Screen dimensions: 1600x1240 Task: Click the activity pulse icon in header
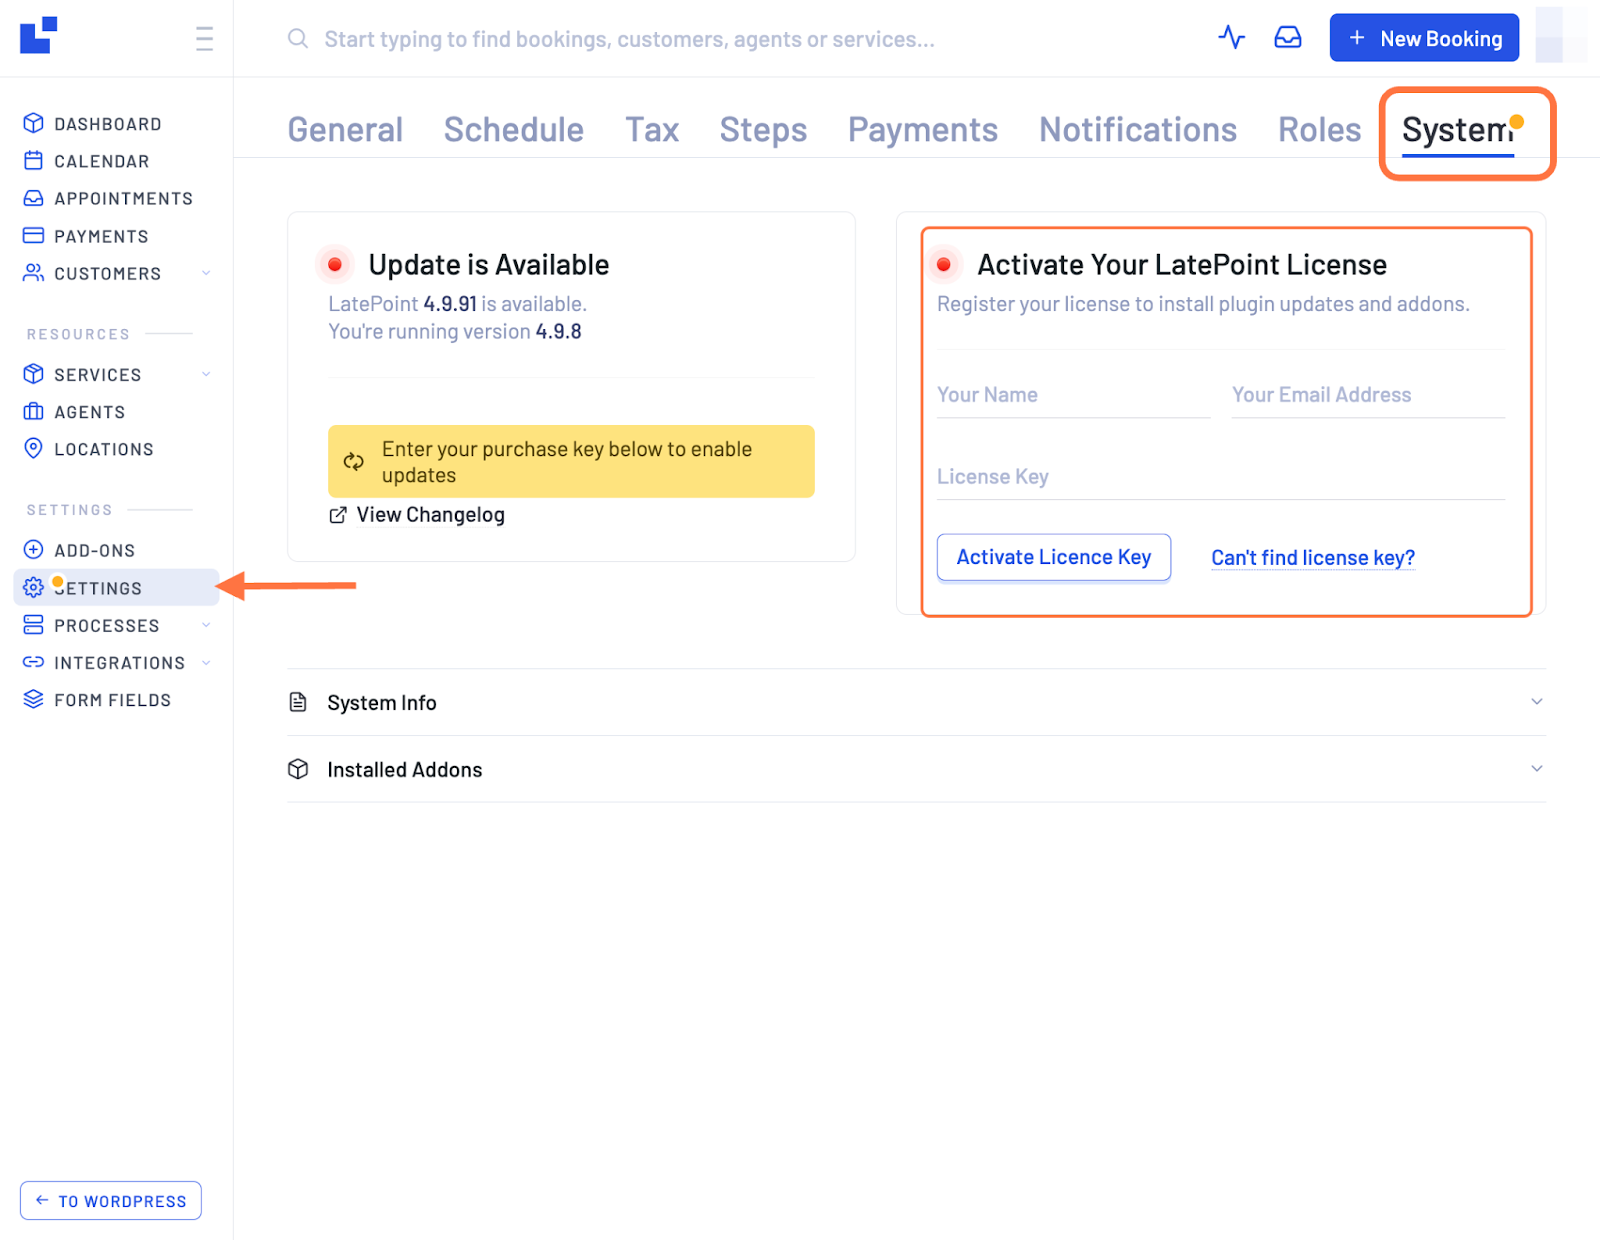point(1232,37)
